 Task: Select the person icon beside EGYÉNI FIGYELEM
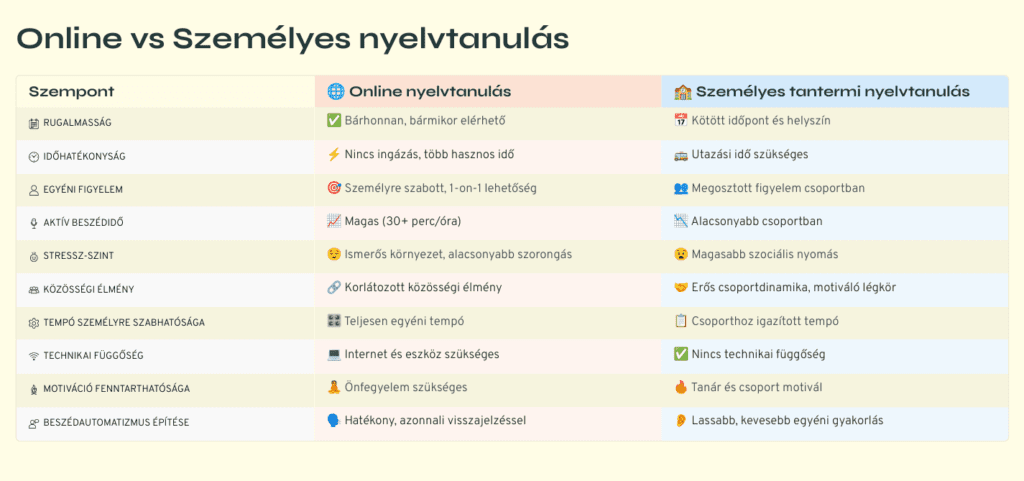(34, 189)
